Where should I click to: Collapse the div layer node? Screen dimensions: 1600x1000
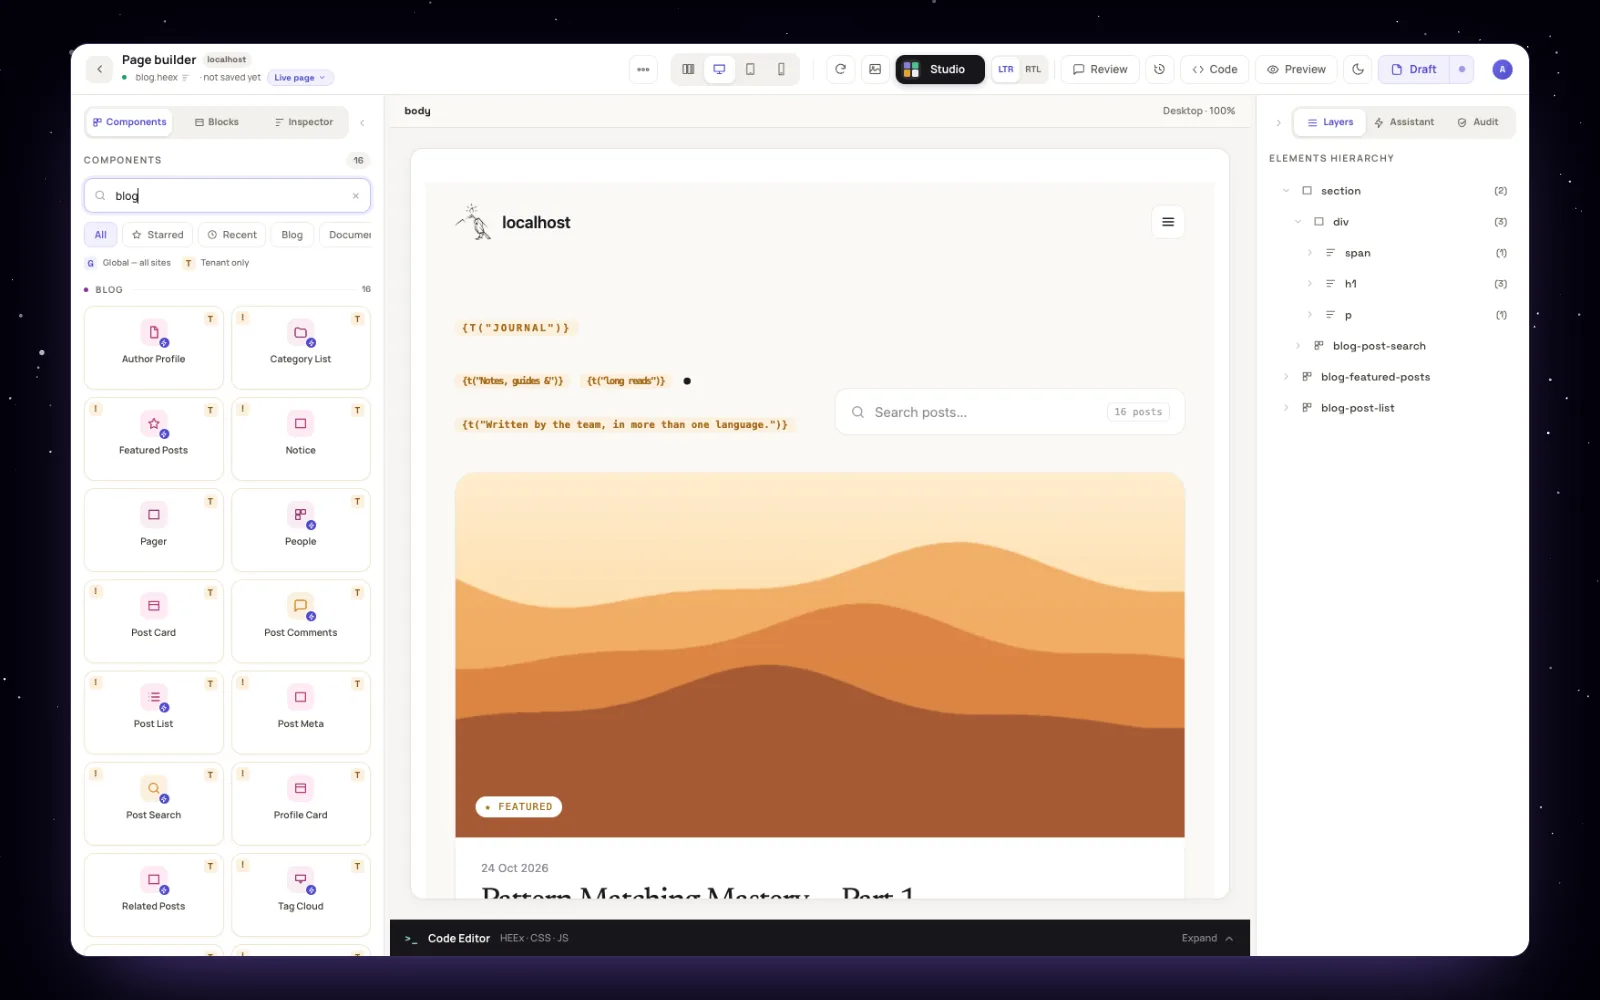tap(1298, 222)
